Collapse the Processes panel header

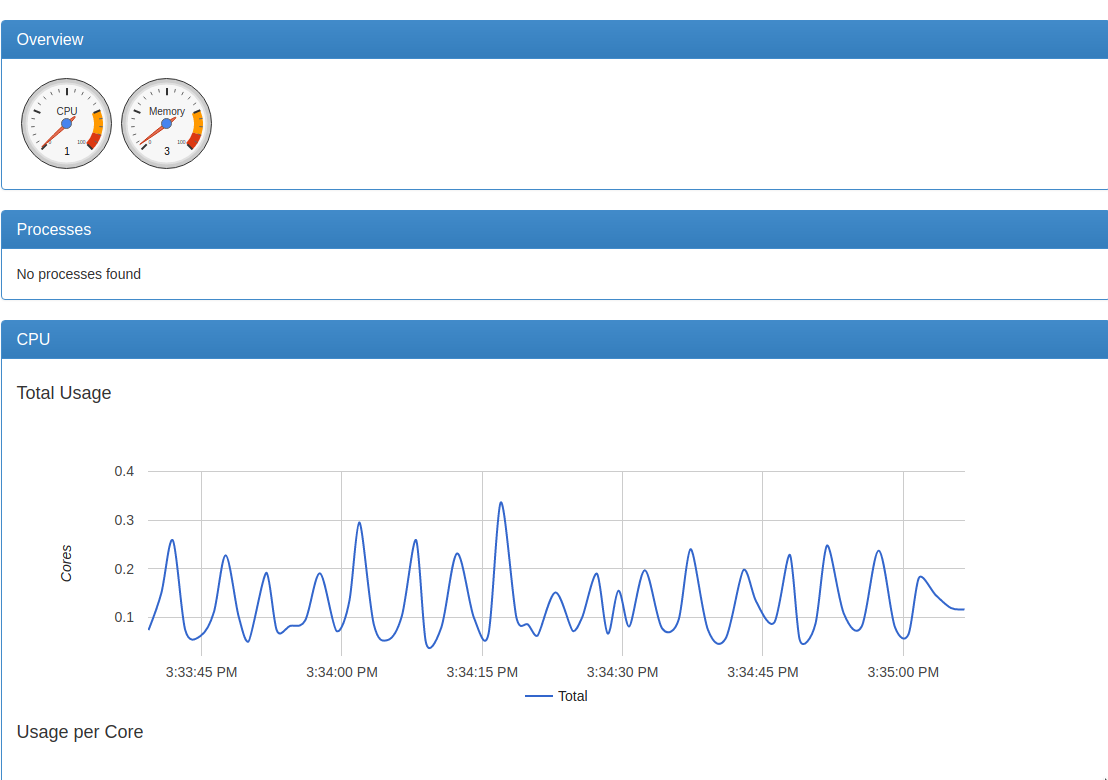click(x=554, y=229)
